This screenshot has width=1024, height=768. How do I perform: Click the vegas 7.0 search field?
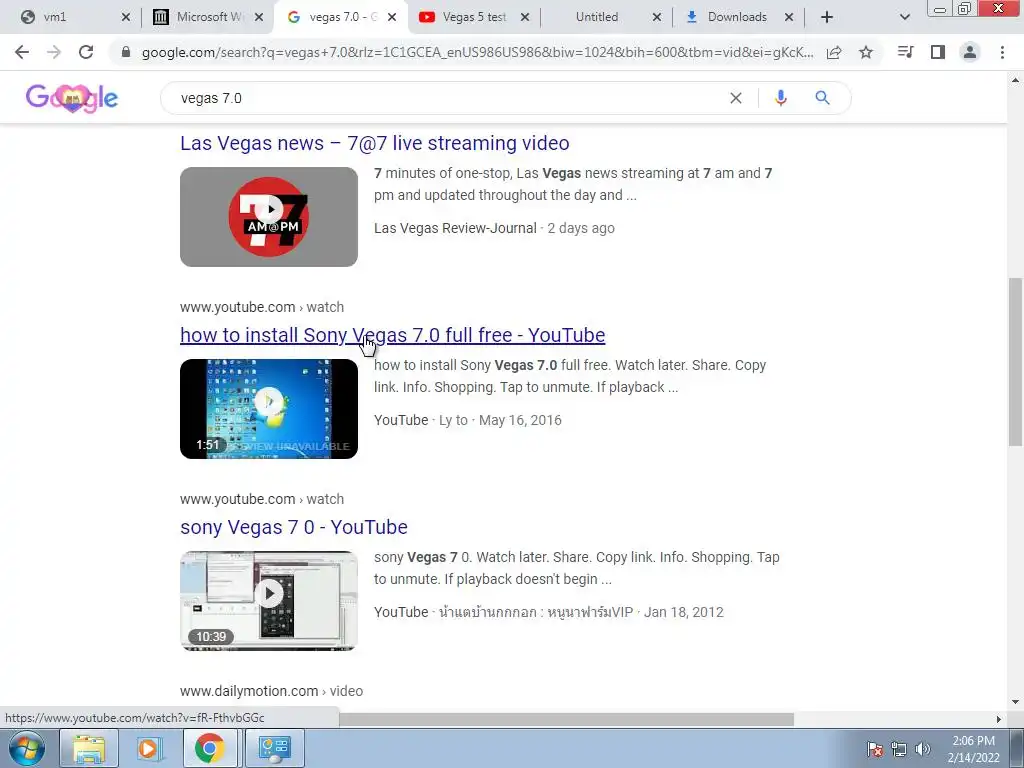(x=451, y=98)
